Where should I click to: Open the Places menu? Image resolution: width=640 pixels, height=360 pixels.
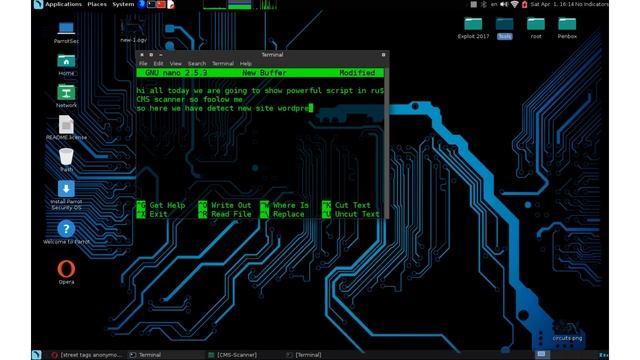click(x=97, y=4)
